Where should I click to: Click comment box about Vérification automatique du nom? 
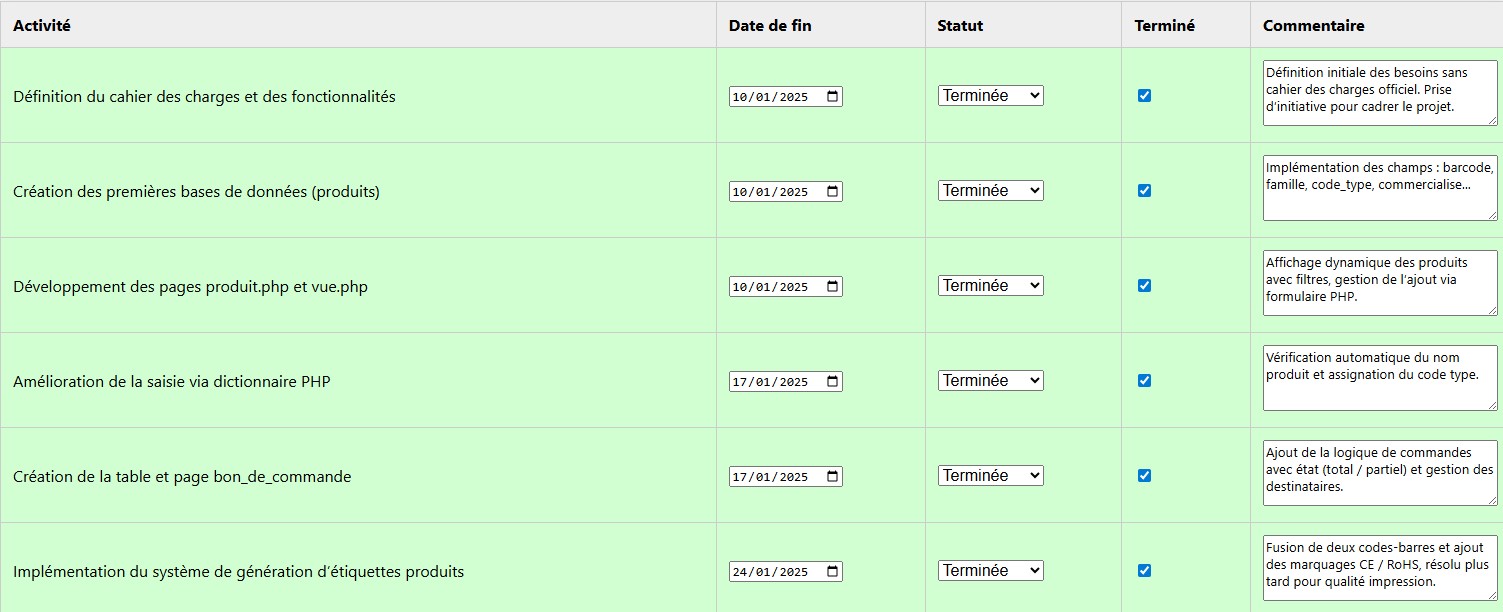tap(1379, 378)
